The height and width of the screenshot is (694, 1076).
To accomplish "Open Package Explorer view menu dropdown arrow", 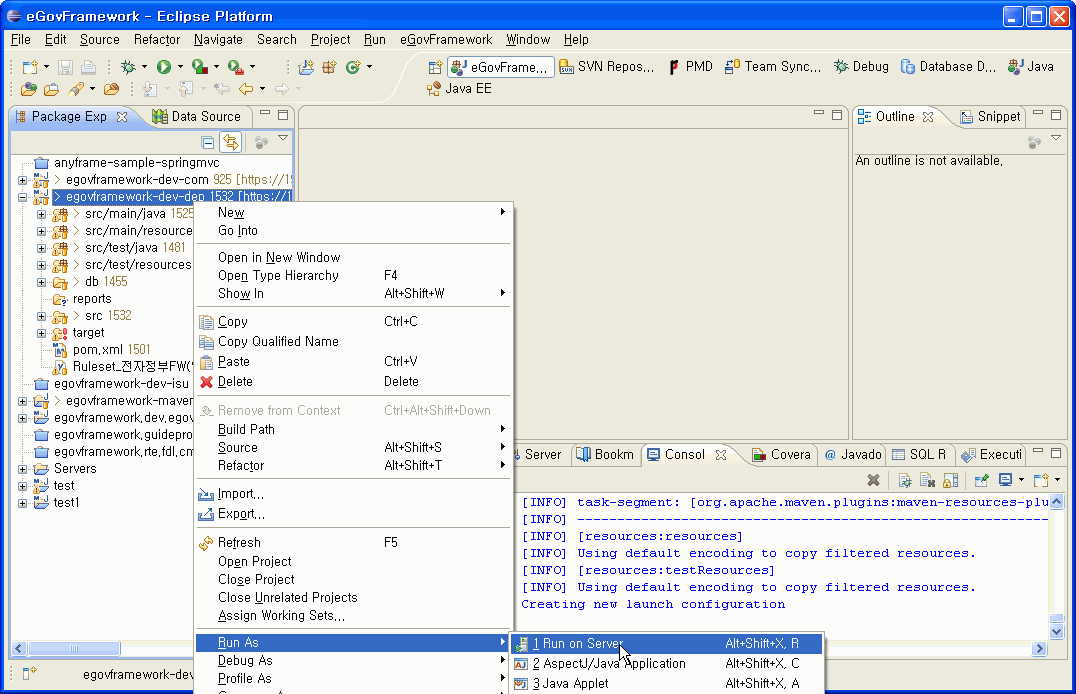I will point(283,139).
